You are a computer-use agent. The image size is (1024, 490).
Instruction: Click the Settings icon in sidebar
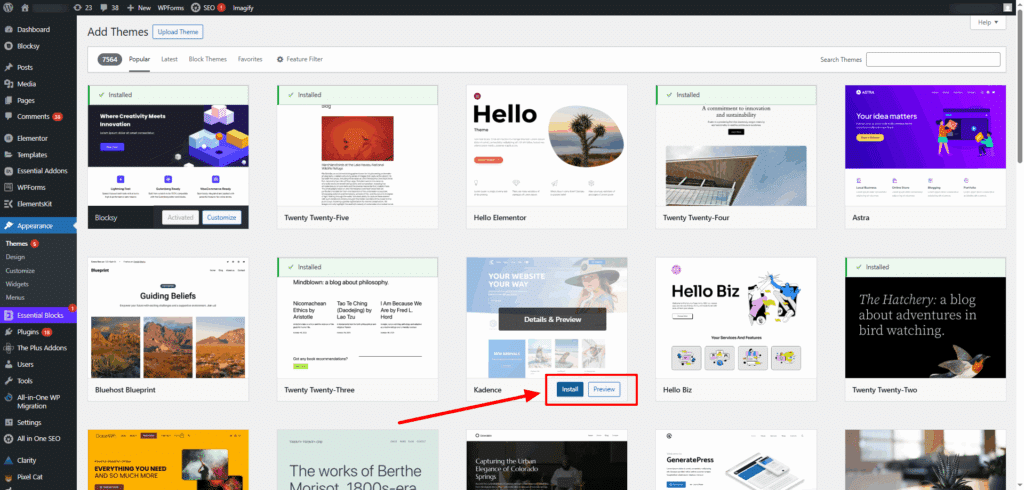pyautogui.click(x=8, y=422)
